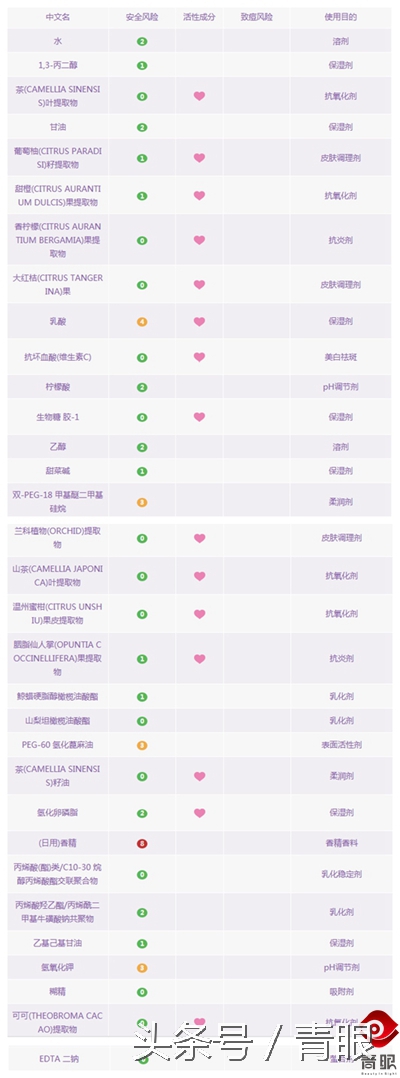Image resolution: width=400 pixels, height=1078 pixels.
Task: Open the 甜菜碱 ingredient link
Action: click(57, 471)
